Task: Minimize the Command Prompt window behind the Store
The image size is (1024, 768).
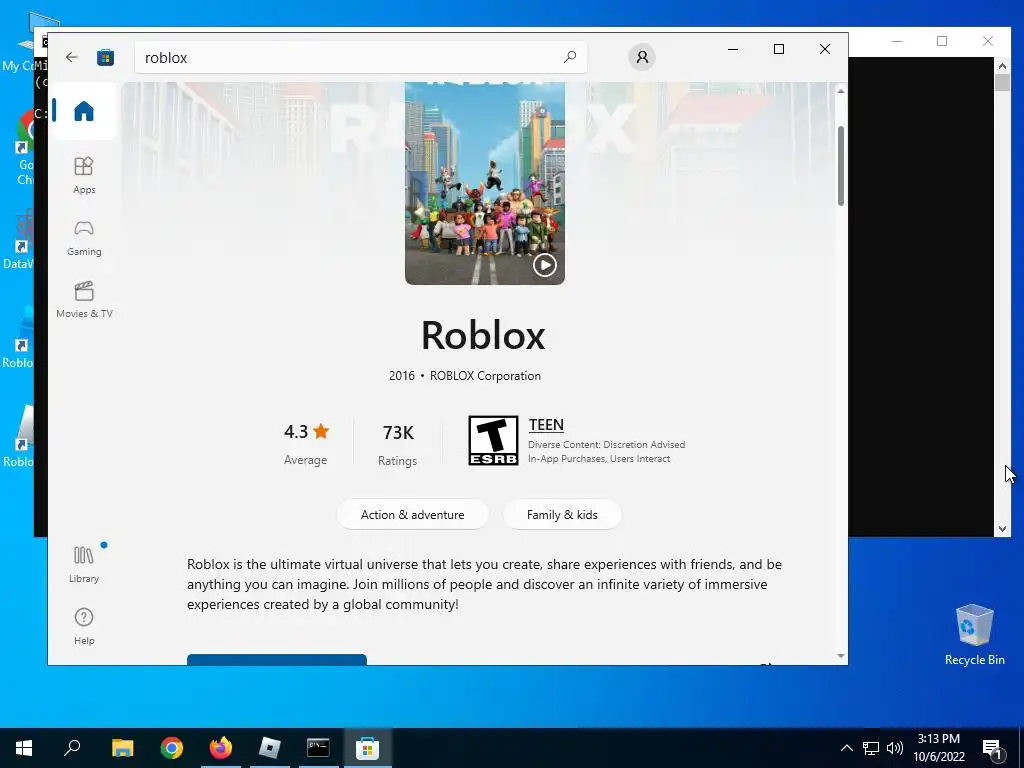Action: 897,41
